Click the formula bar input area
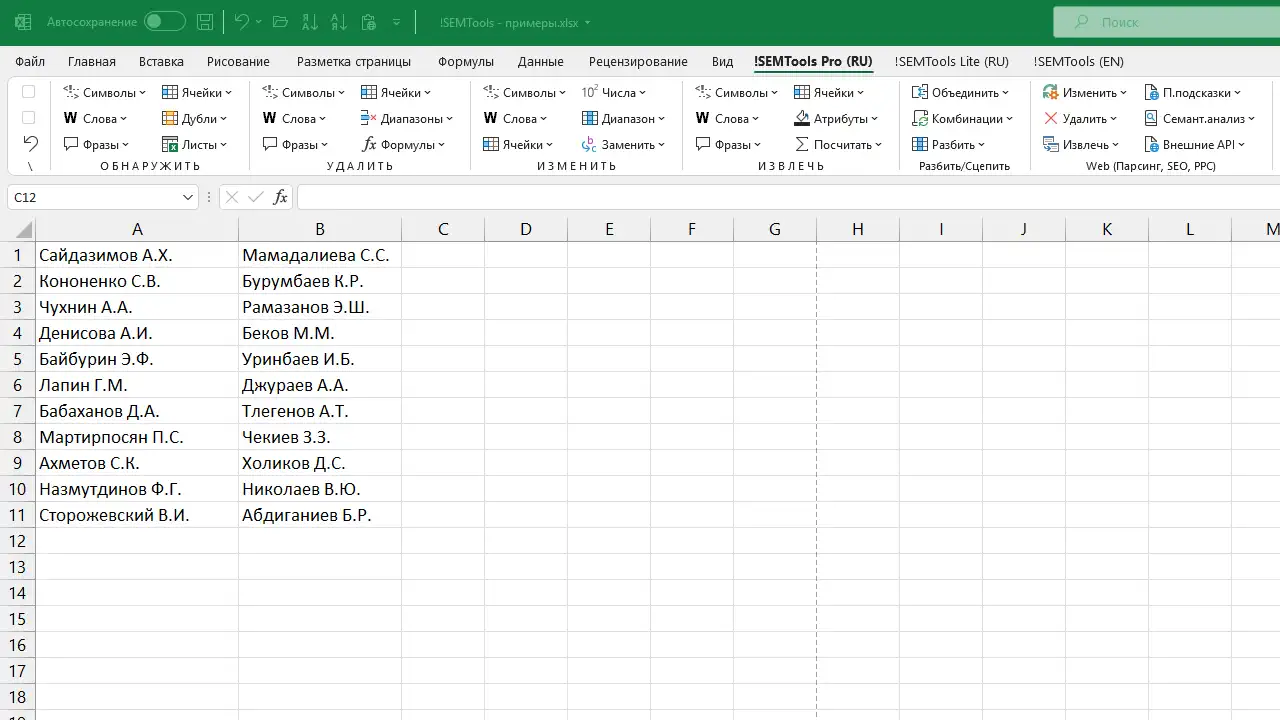 click(788, 197)
